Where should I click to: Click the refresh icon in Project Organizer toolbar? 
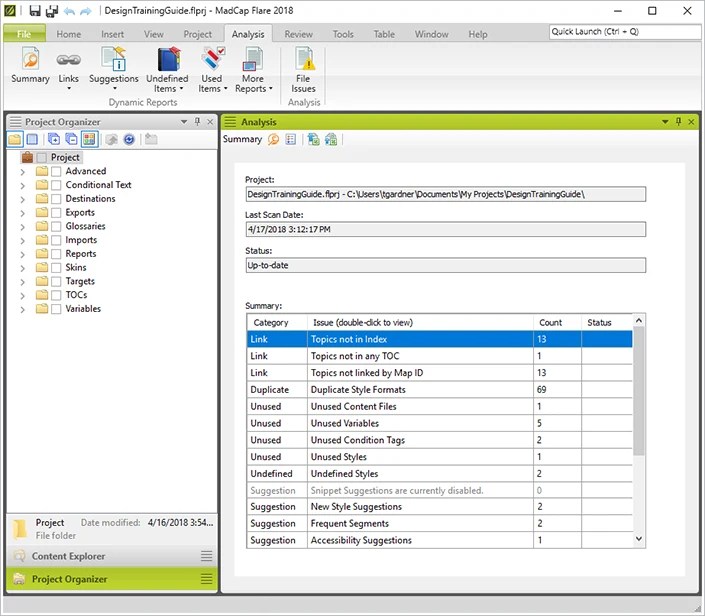coord(129,139)
